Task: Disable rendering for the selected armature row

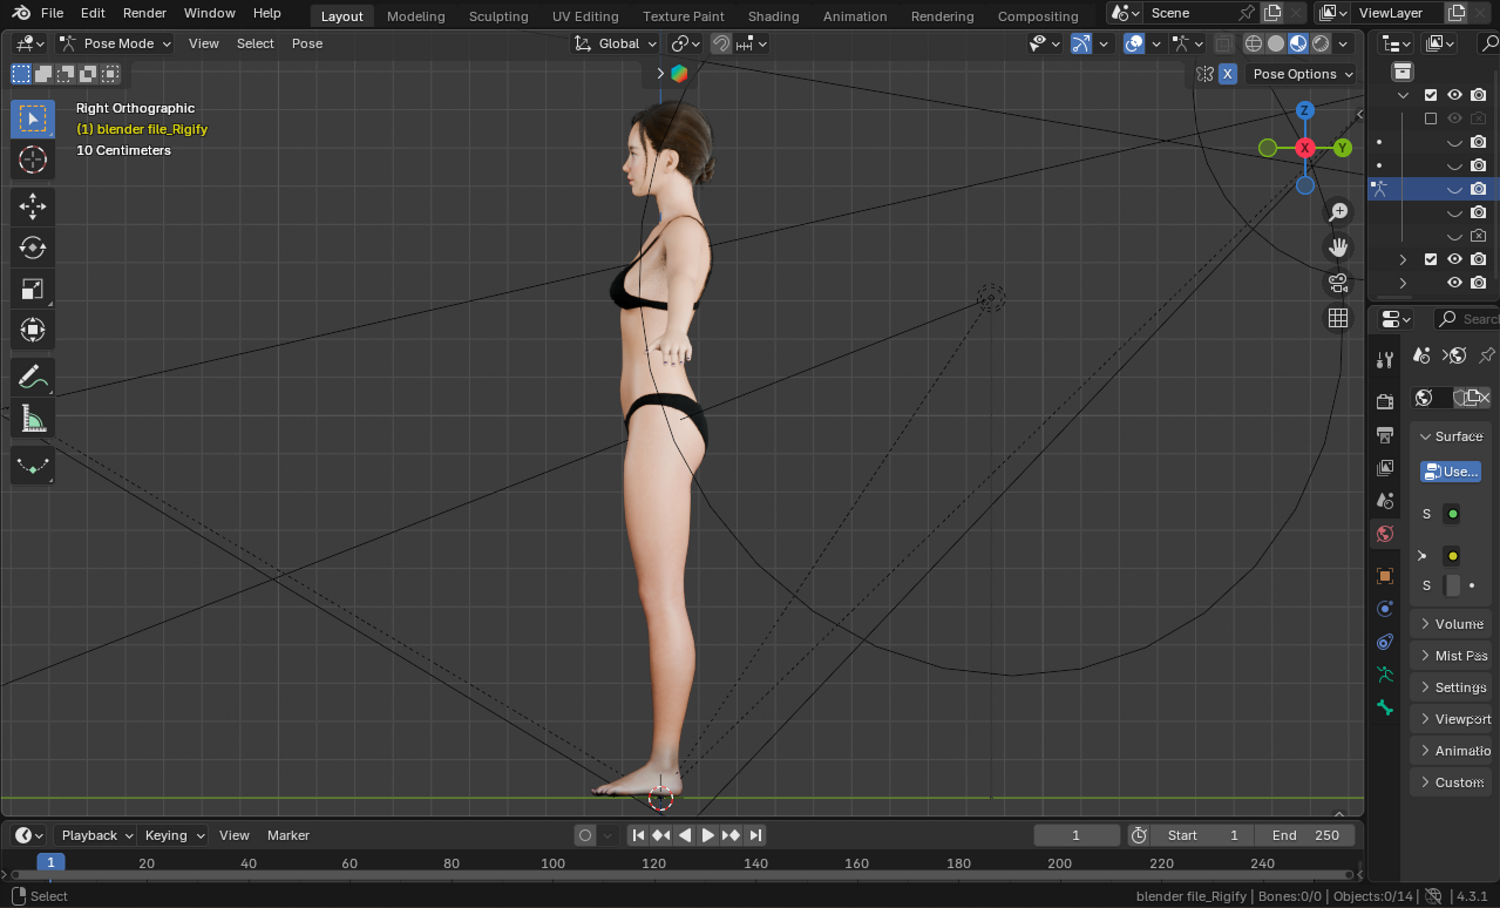Action: [x=1479, y=189]
